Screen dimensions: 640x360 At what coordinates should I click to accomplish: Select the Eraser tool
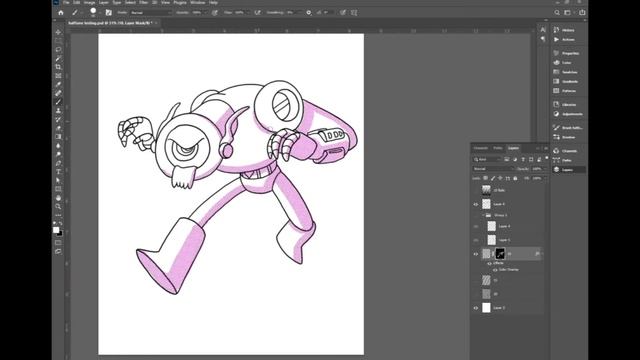[58, 128]
